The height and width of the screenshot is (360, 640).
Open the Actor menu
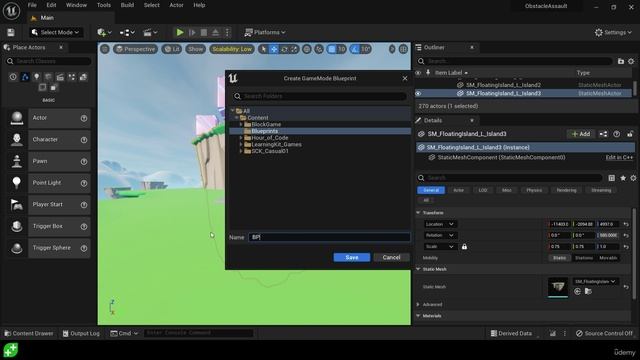click(176, 5)
